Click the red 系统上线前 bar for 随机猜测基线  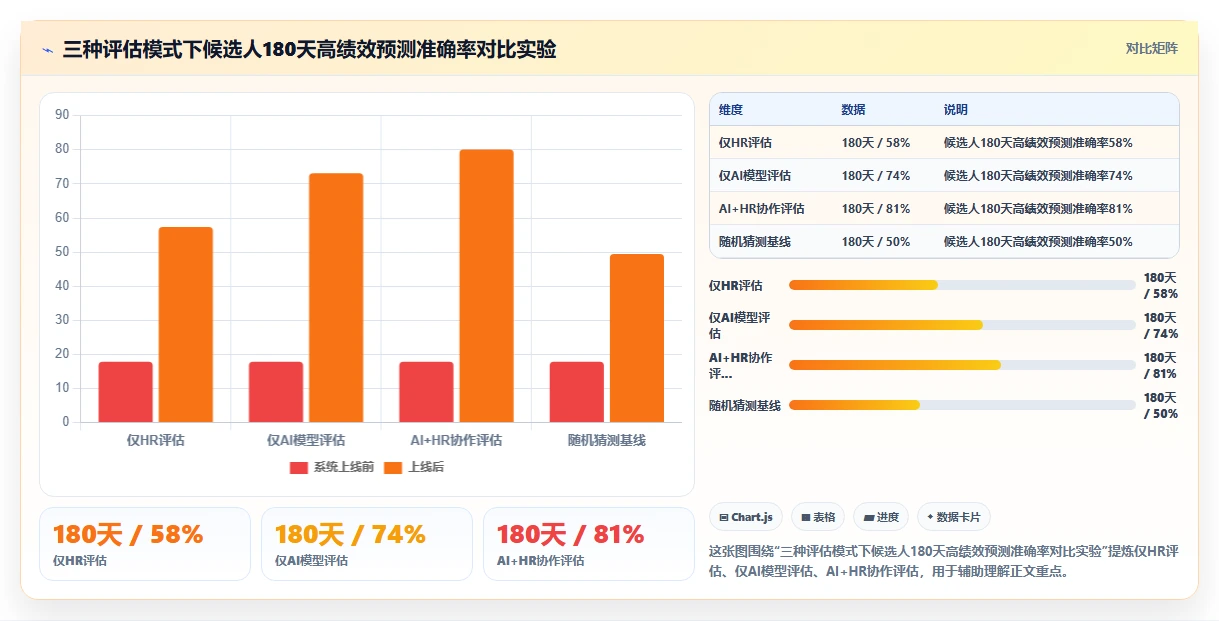tap(577, 392)
